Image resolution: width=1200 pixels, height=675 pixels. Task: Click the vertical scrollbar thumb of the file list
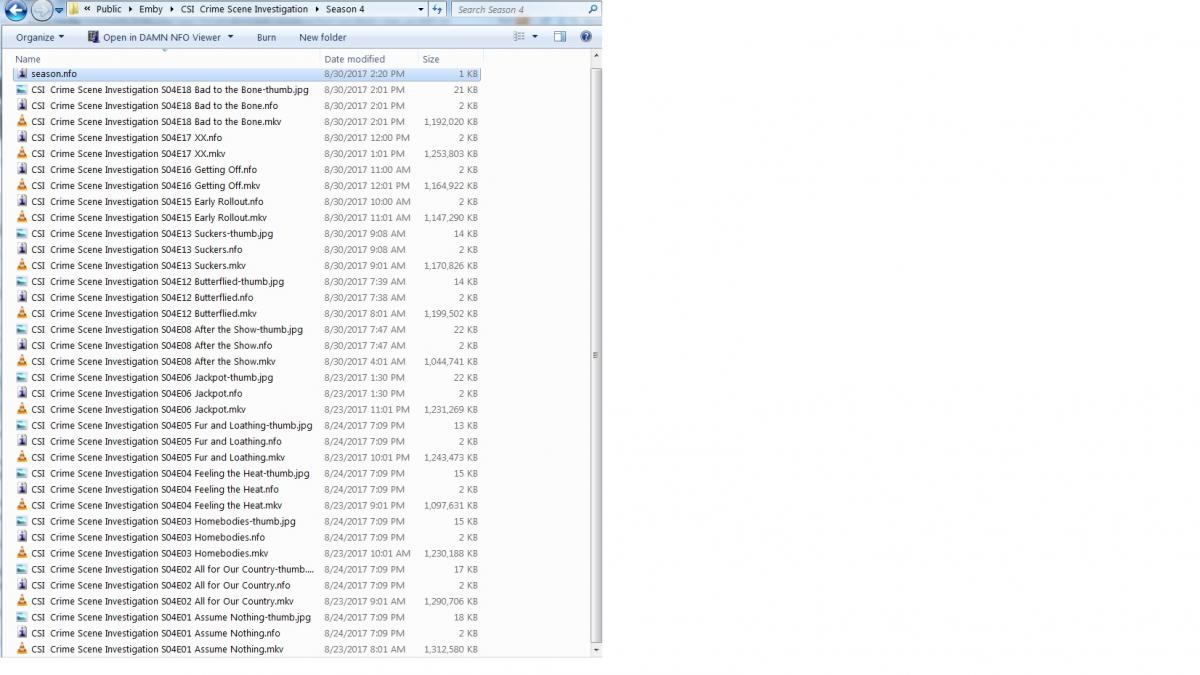pos(596,355)
